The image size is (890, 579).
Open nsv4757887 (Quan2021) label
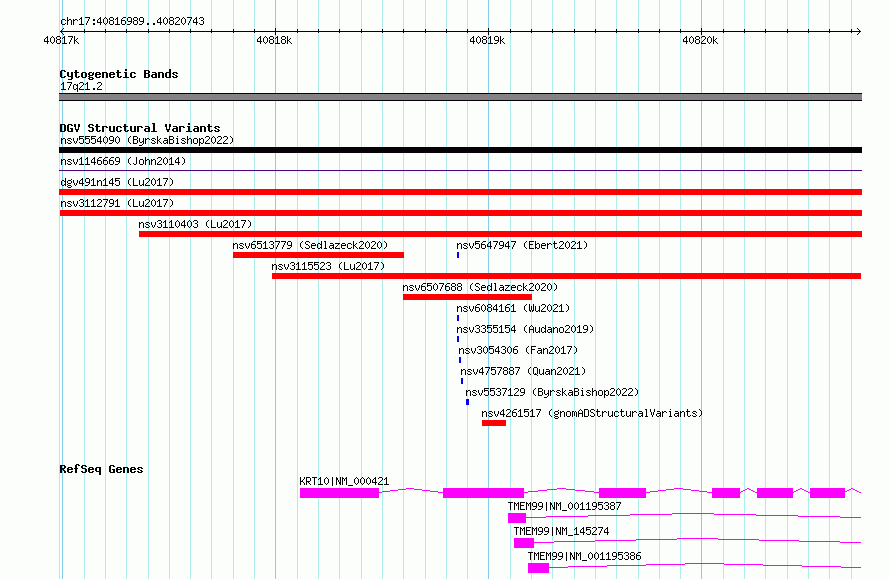(523, 371)
